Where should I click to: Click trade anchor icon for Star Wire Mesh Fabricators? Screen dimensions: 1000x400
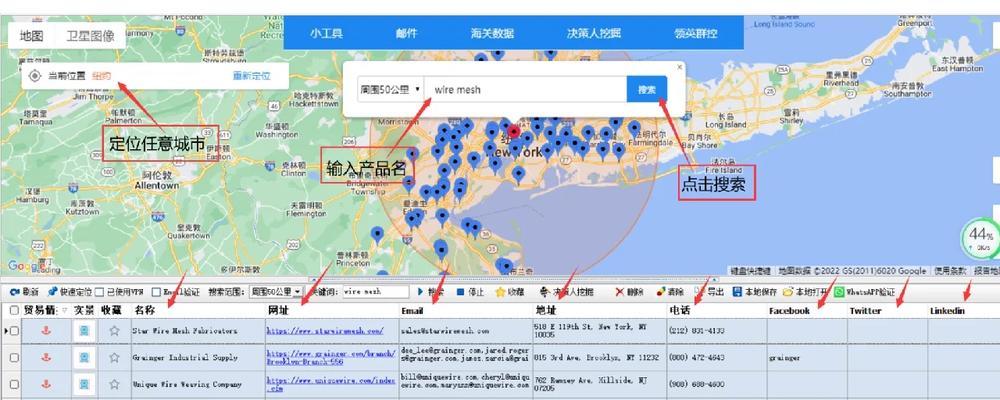(46, 330)
